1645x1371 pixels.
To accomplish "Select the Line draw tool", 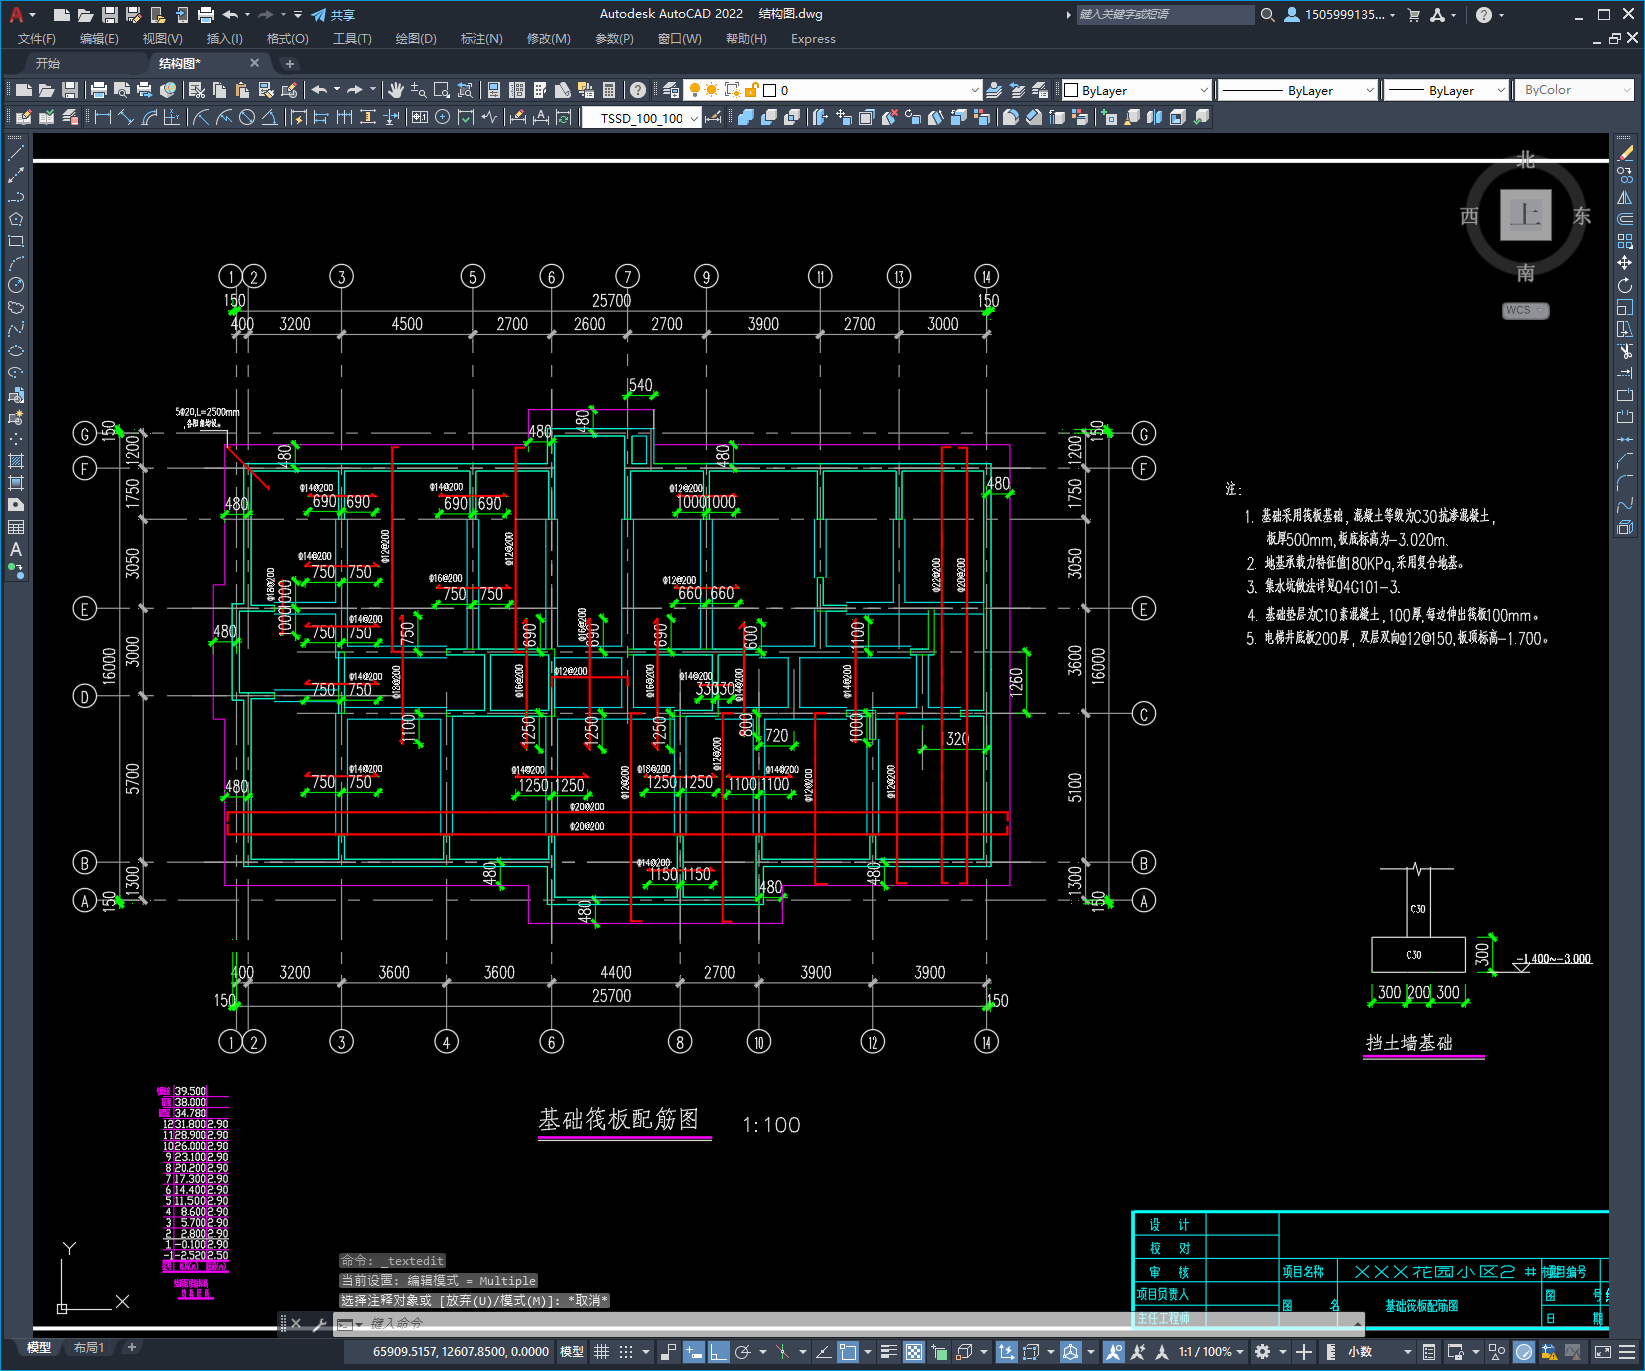I will tap(16, 154).
